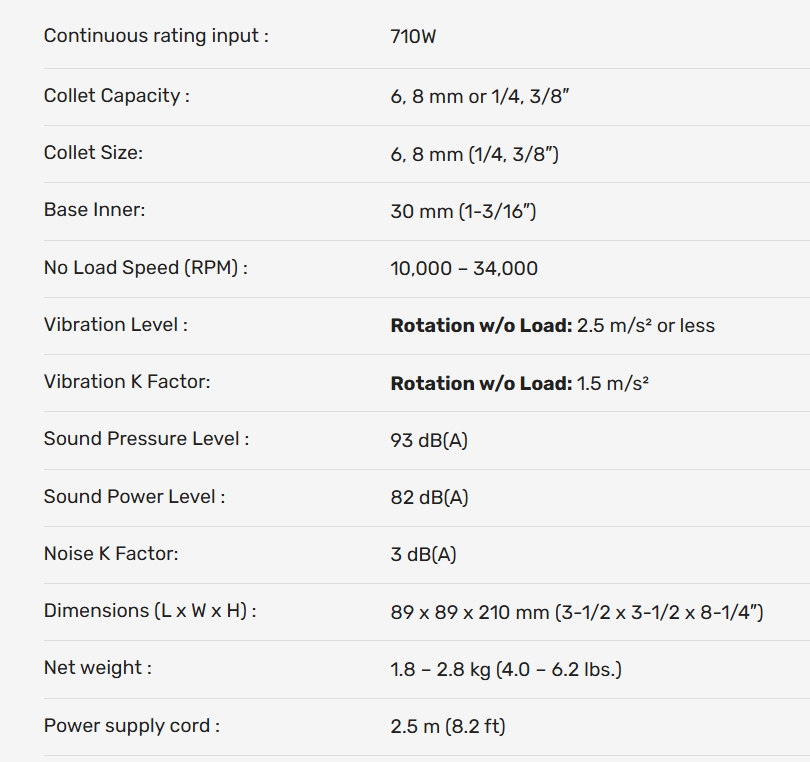810x762 pixels.
Task: Click the "2.5 m/s² or less" vibration value
Action: pyautogui.click(x=646, y=326)
